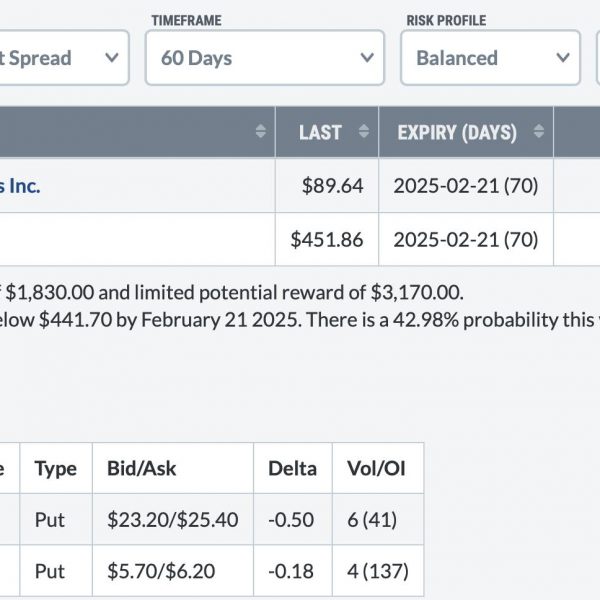Sort by the EXPIRY (DAYS) column arrows

tap(538, 132)
